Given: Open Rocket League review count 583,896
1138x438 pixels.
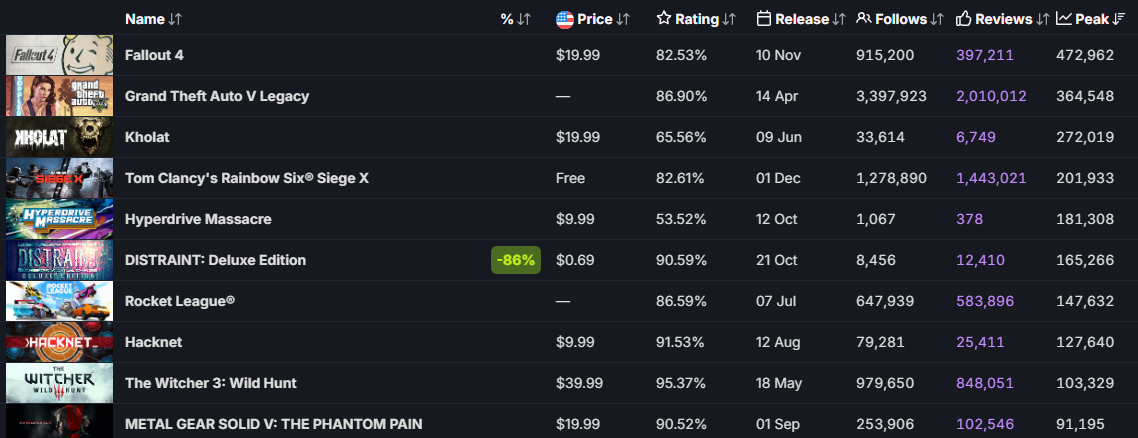Looking at the screenshot, I should [x=985, y=301].
